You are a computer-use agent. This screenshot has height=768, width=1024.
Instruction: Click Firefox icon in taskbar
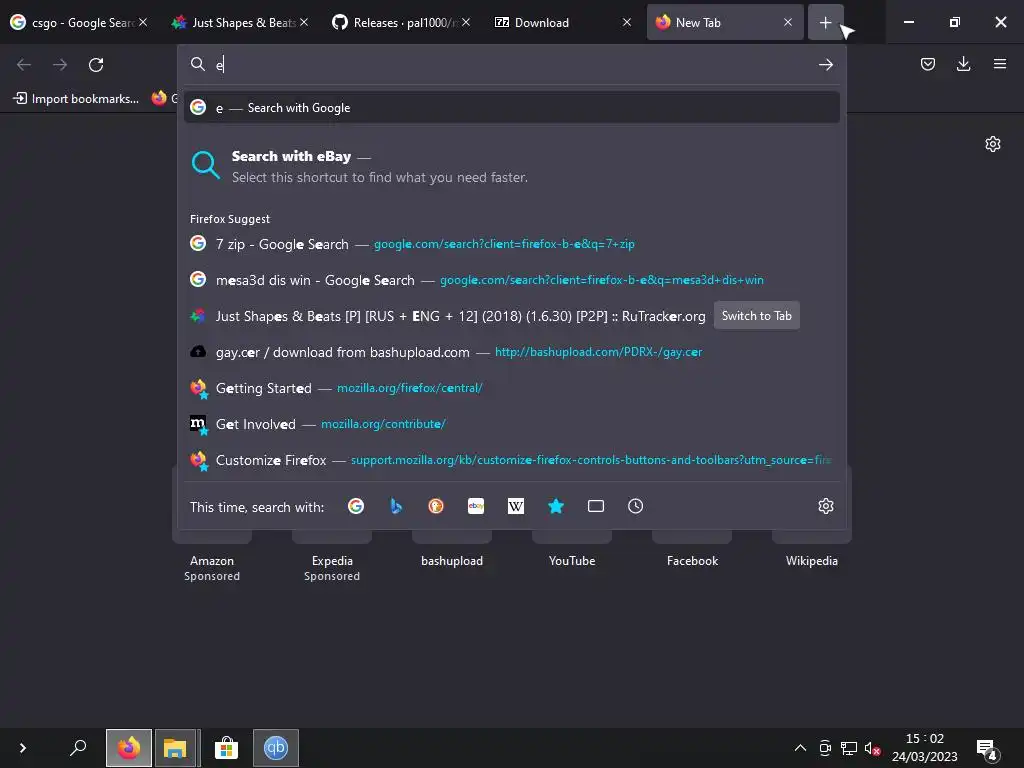point(129,748)
